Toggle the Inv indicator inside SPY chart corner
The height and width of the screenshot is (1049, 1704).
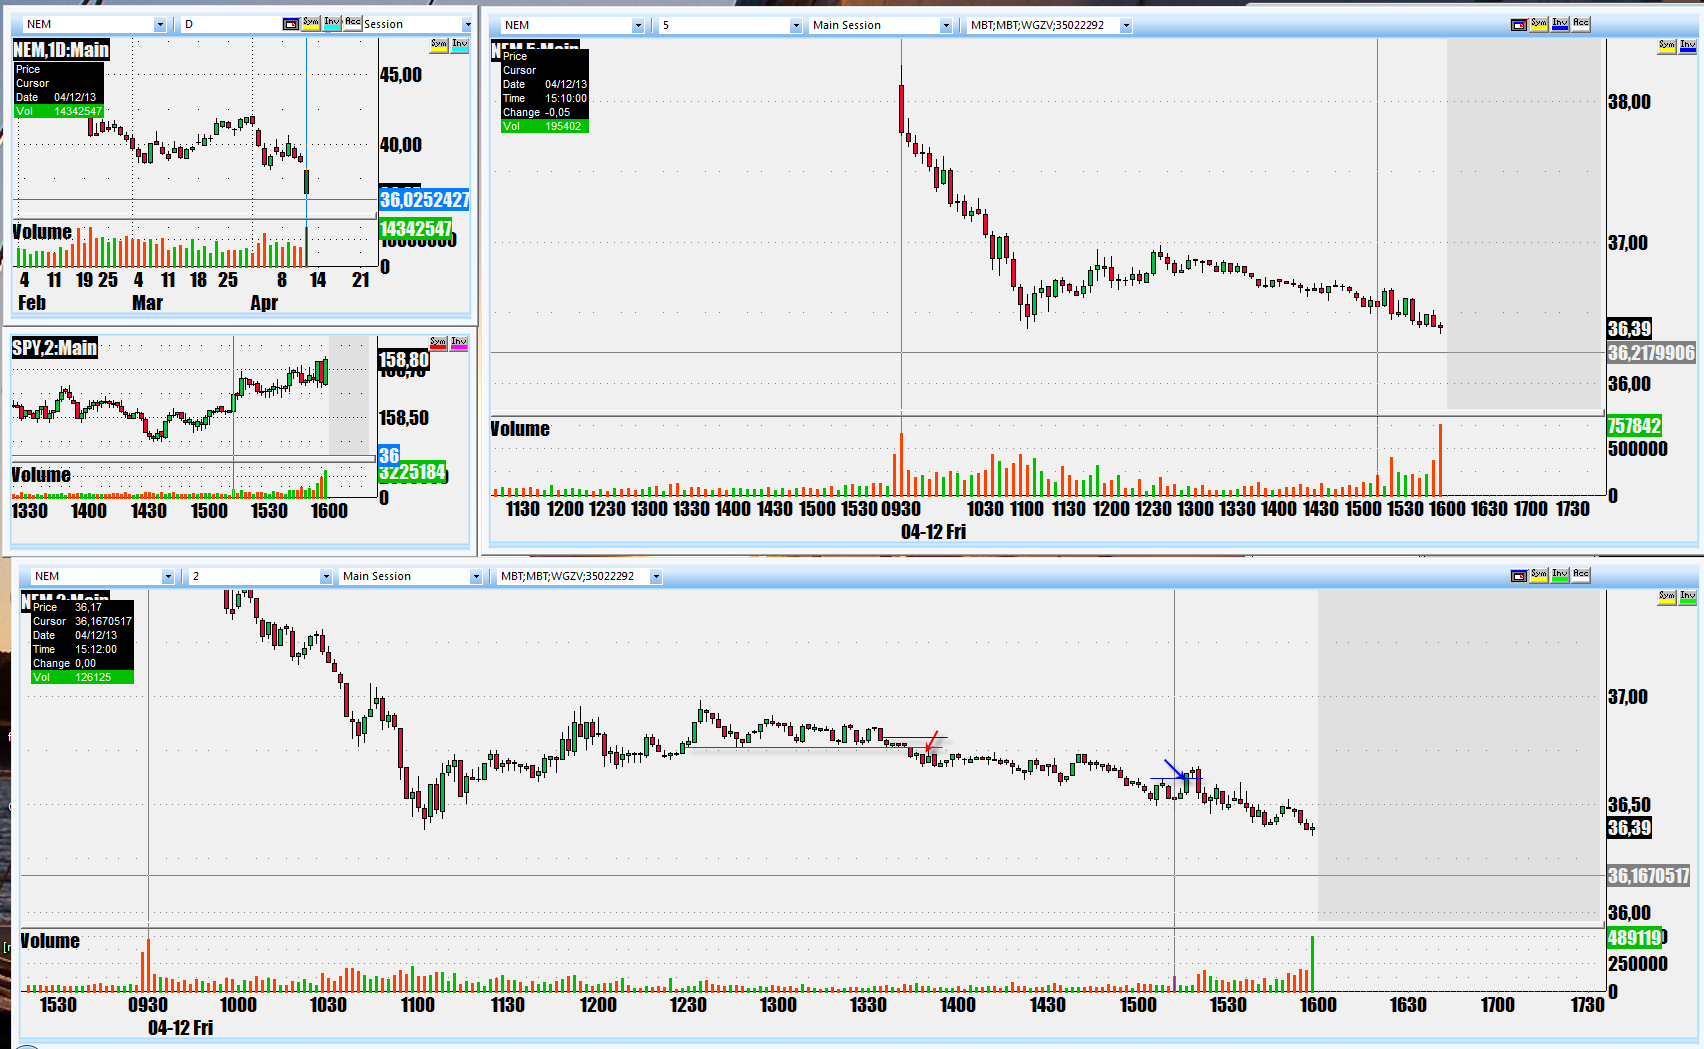click(459, 343)
